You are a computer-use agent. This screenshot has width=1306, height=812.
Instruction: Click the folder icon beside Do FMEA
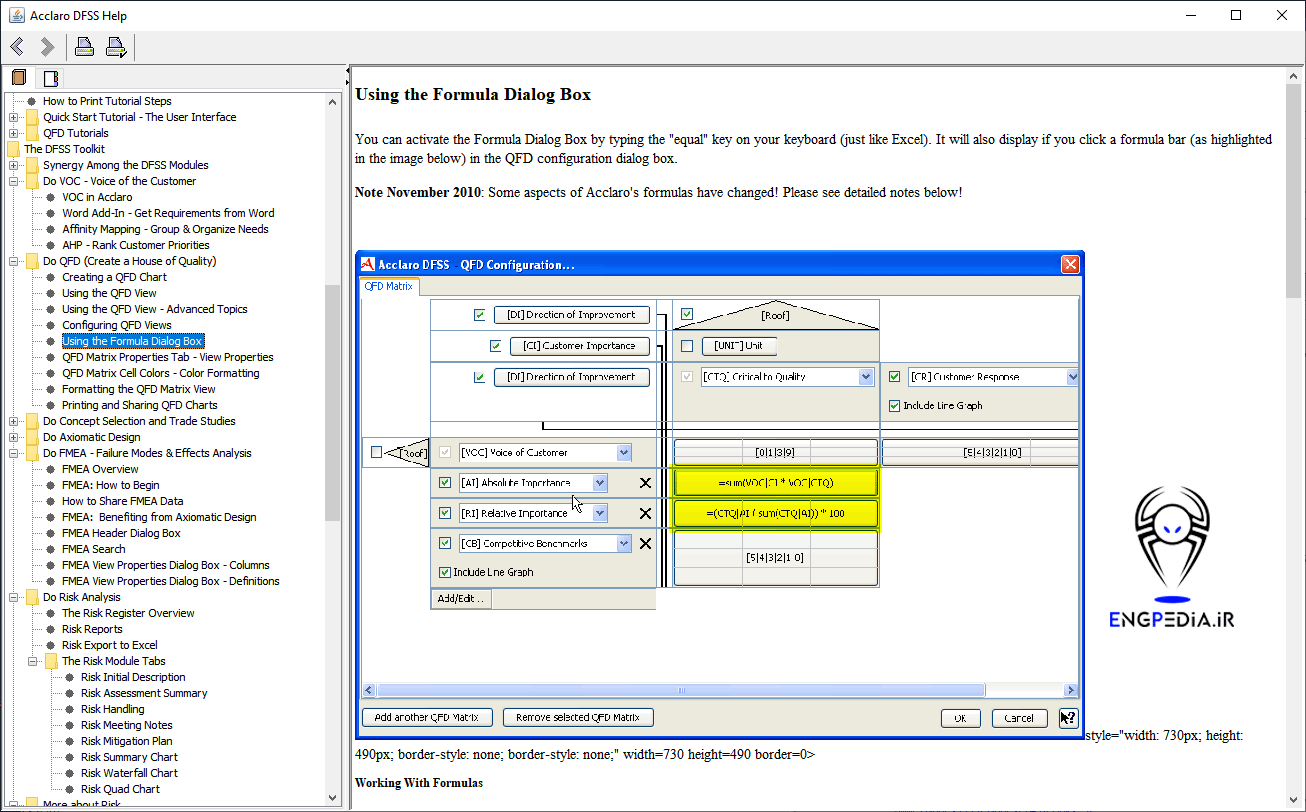tap(32, 453)
